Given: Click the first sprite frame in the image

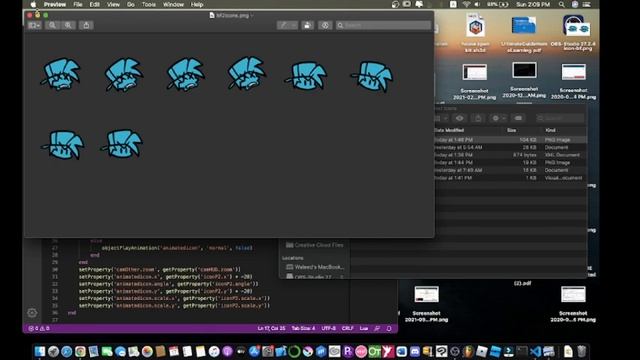Looking at the screenshot, I should pyautogui.click(x=60, y=74).
